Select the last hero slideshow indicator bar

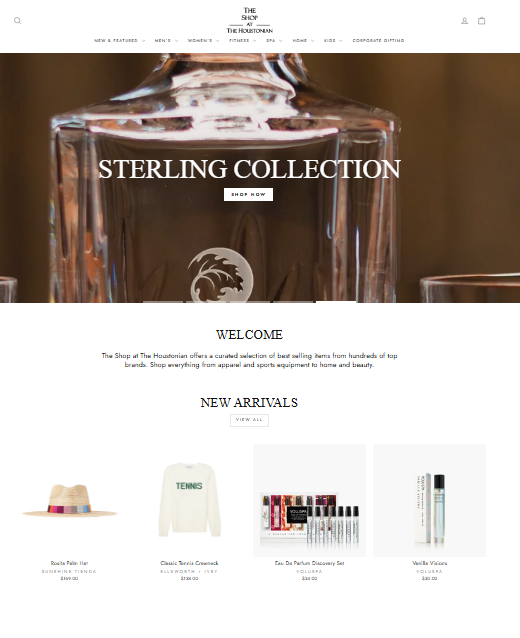point(336,302)
